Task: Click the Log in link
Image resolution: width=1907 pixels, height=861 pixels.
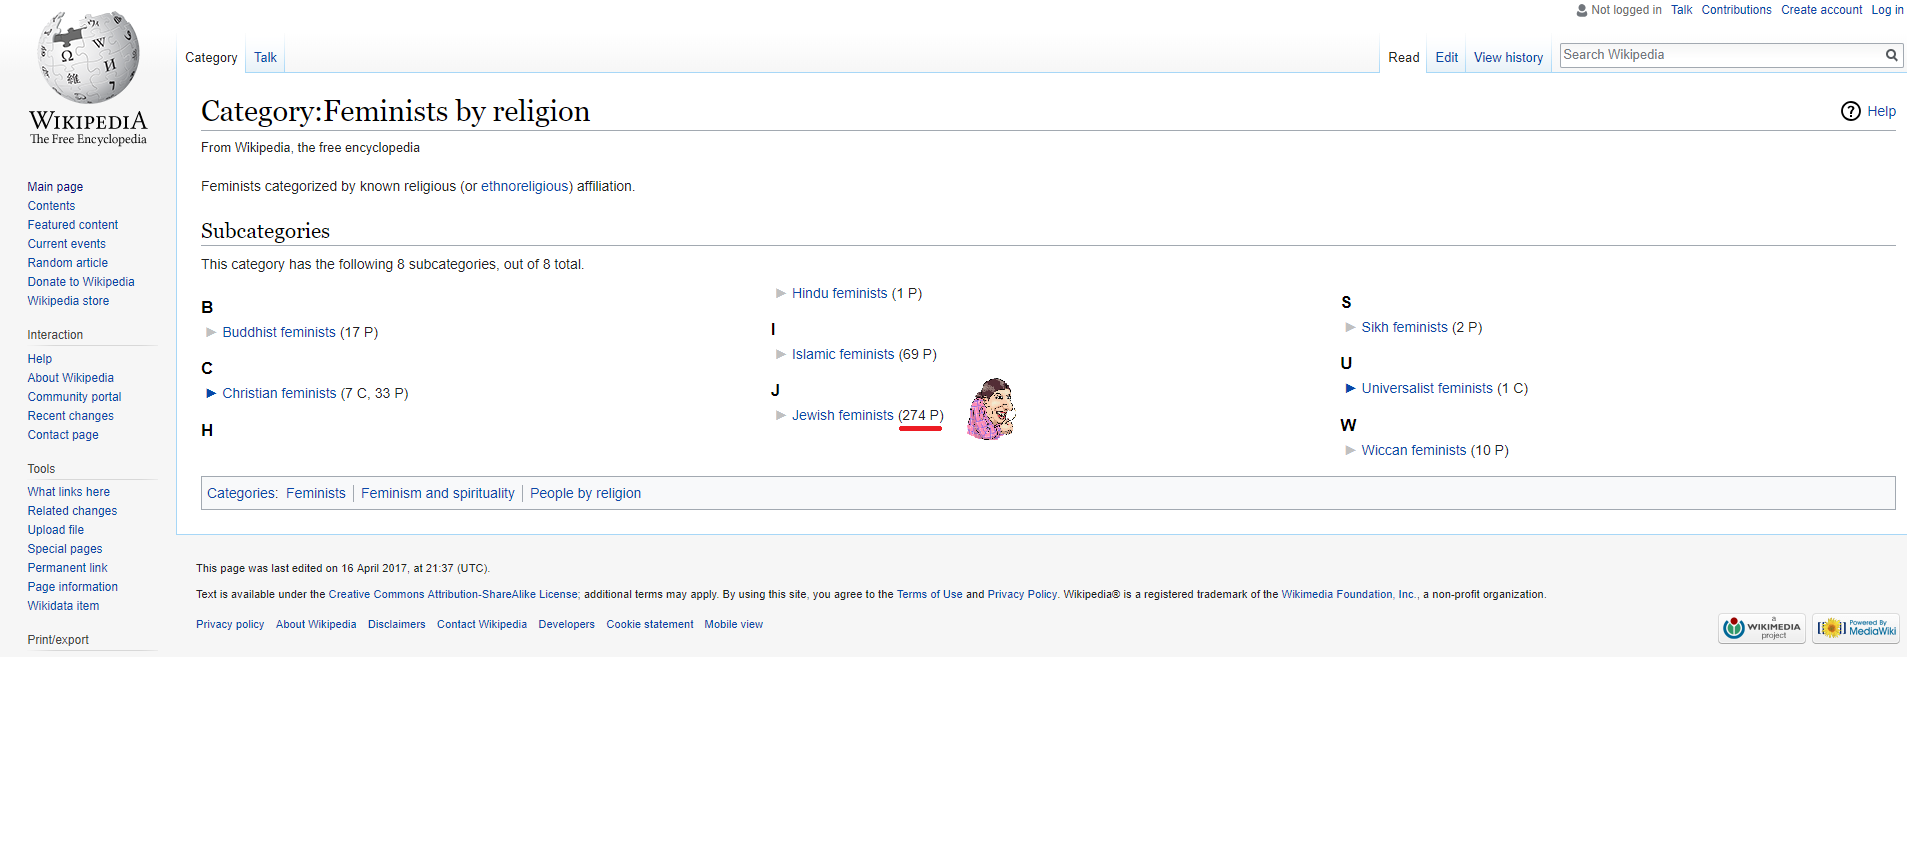Action: click(x=1887, y=10)
